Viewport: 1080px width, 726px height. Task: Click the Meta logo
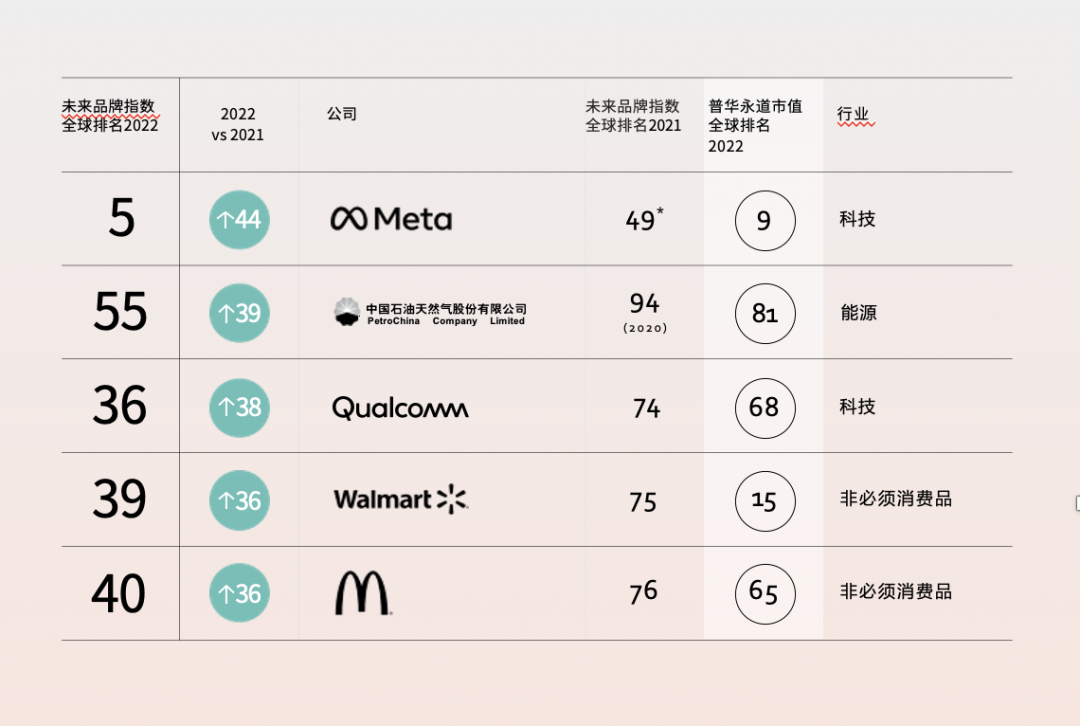coord(391,219)
